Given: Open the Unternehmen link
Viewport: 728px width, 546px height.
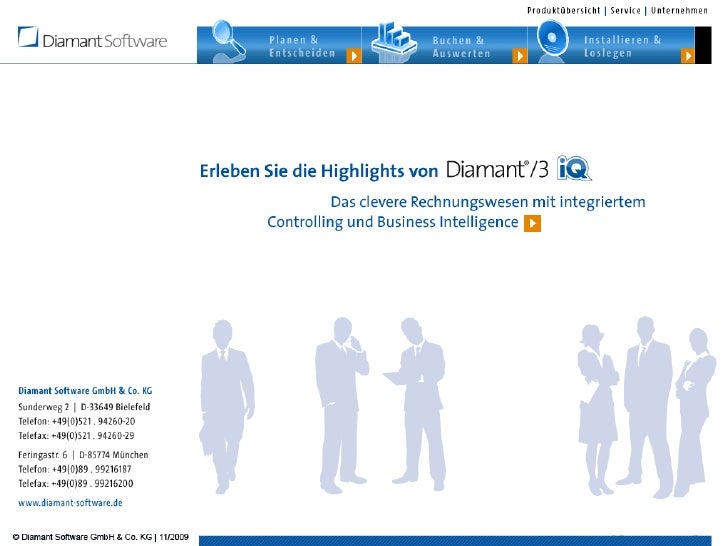Looking at the screenshot, I should (679, 10).
